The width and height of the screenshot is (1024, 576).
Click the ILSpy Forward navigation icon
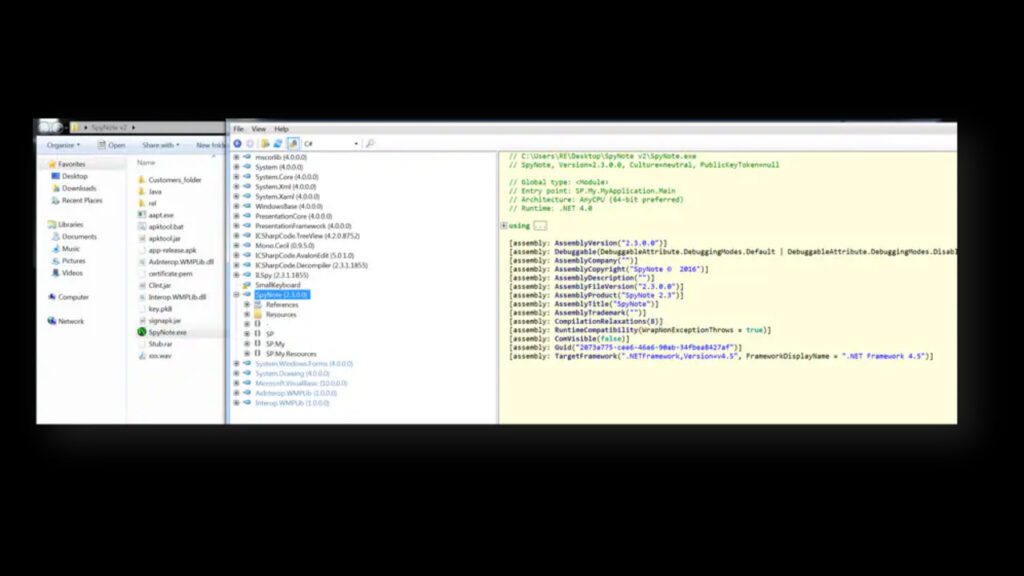click(x=250, y=144)
